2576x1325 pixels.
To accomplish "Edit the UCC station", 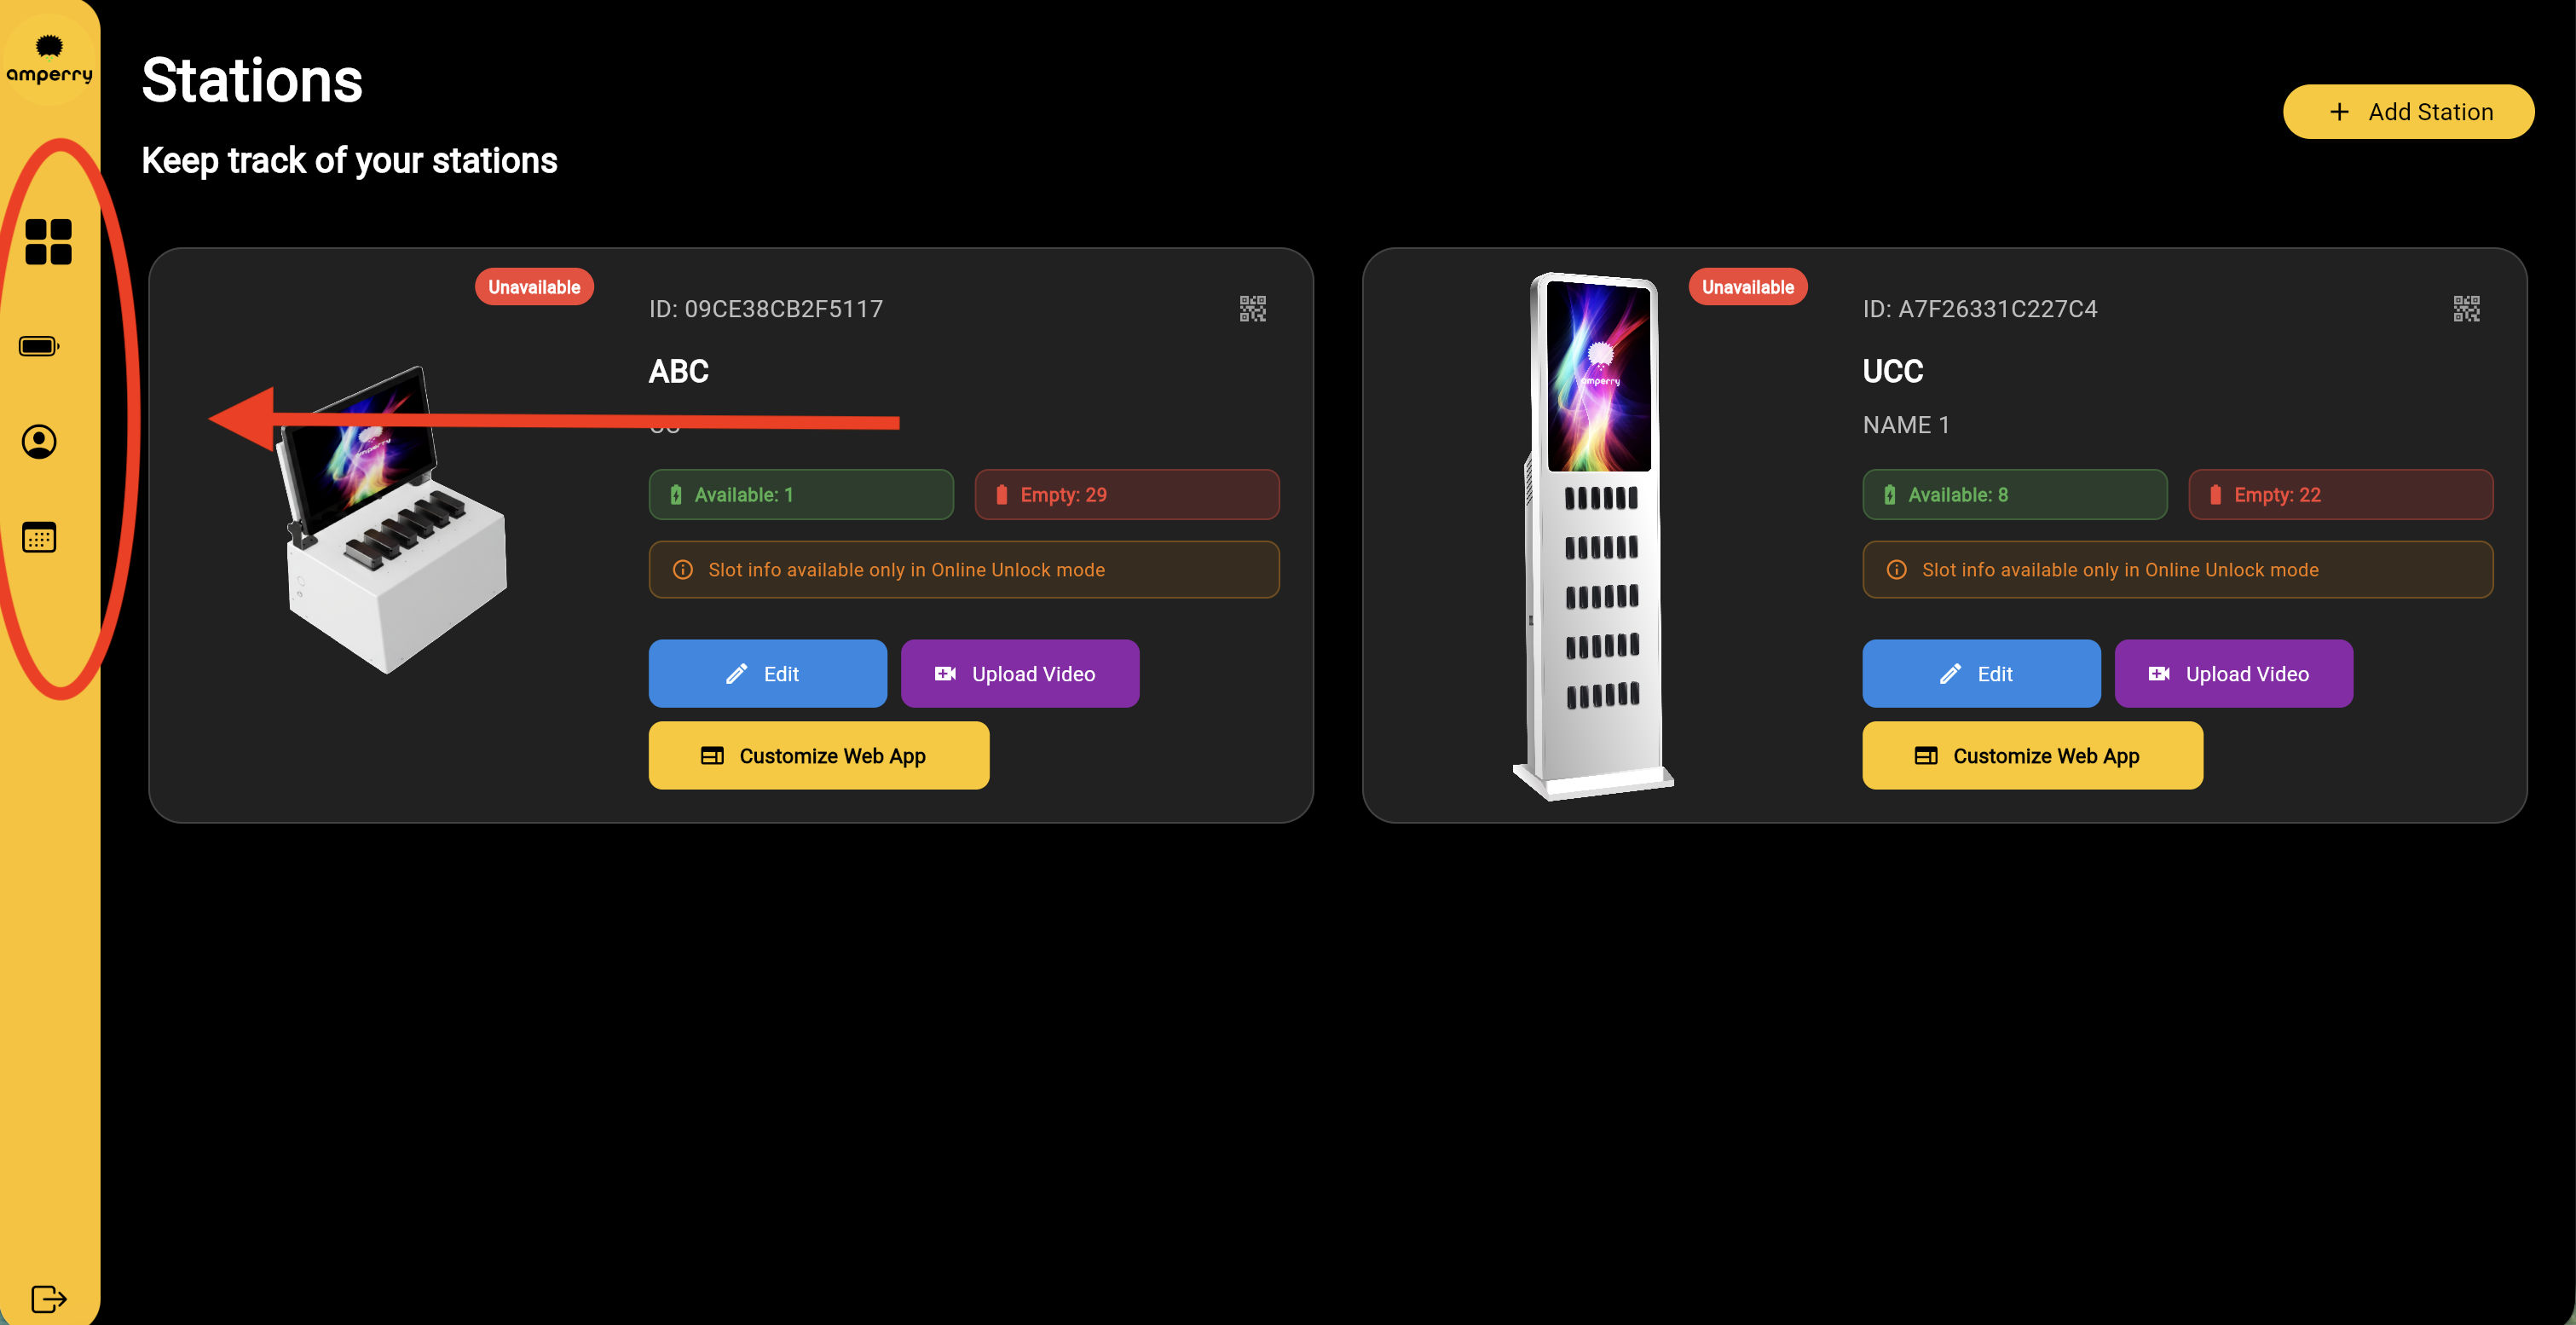I will tap(1981, 674).
